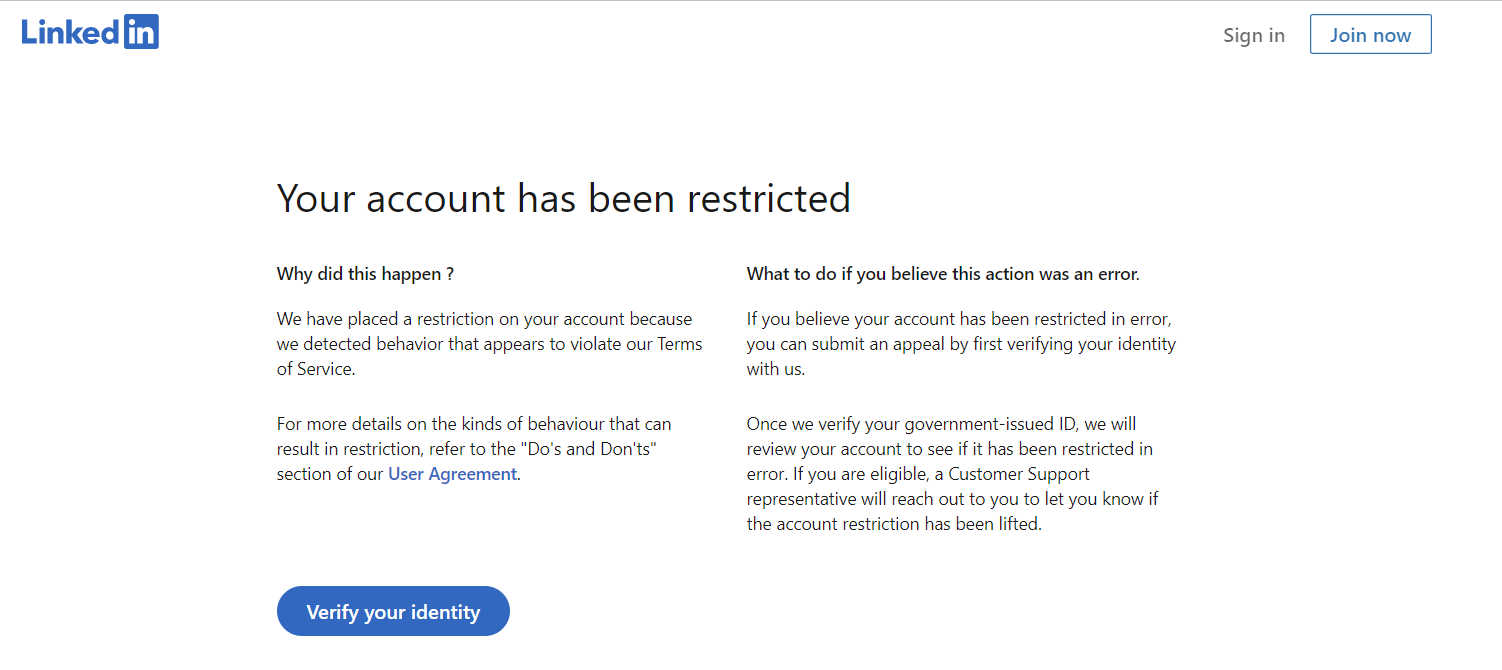Viewport: 1502px width, 670px height.
Task: Click the 'Your account has been restricted' heading
Action: pyautogui.click(x=563, y=198)
